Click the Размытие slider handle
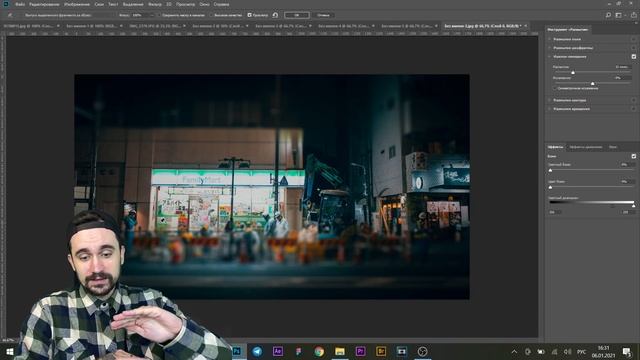The width and height of the screenshot is (640, 360). coord(573,73)
